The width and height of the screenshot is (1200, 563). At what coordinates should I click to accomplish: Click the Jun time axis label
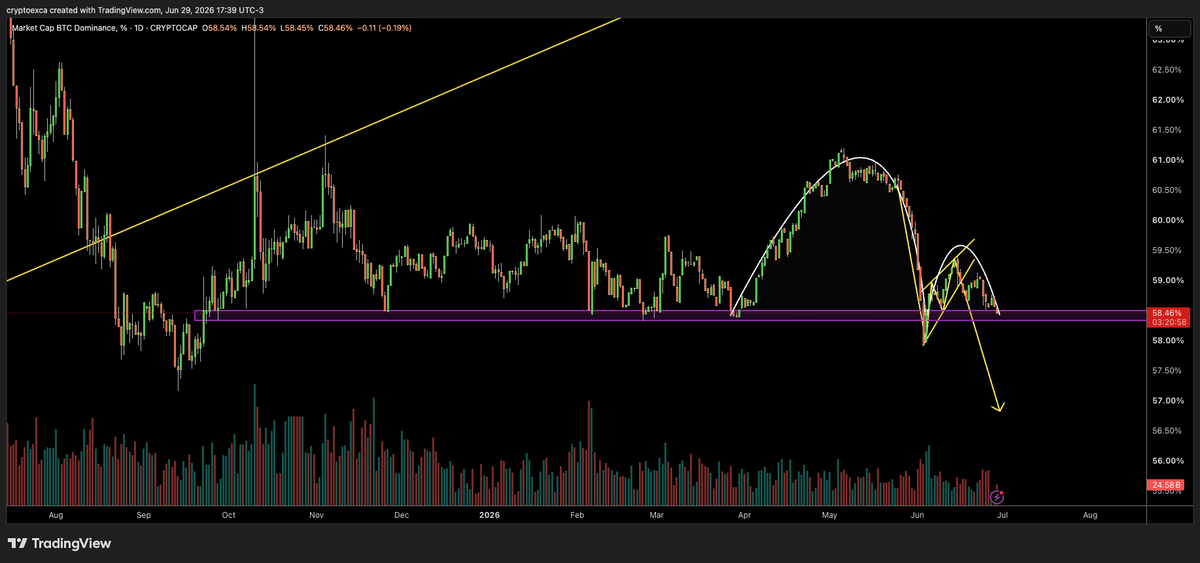(x=917, y=515)
